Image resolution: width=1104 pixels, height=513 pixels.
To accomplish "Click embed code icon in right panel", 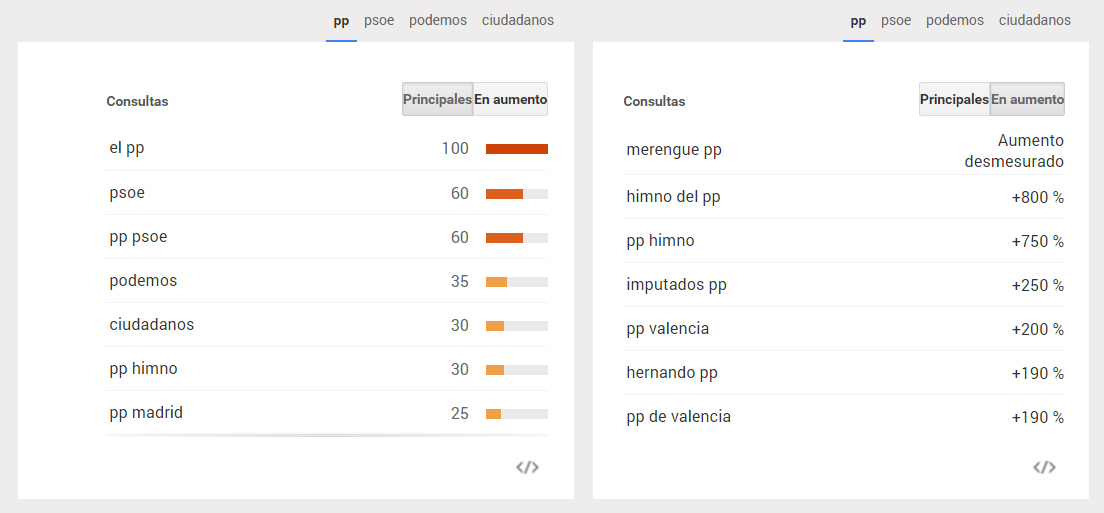I will 1044,467.
